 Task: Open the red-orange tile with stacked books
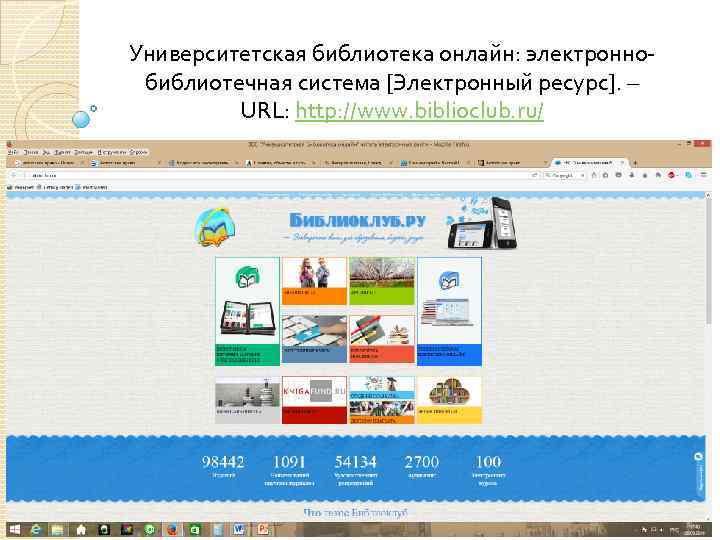pyautogui.click(x=382, y=339)
